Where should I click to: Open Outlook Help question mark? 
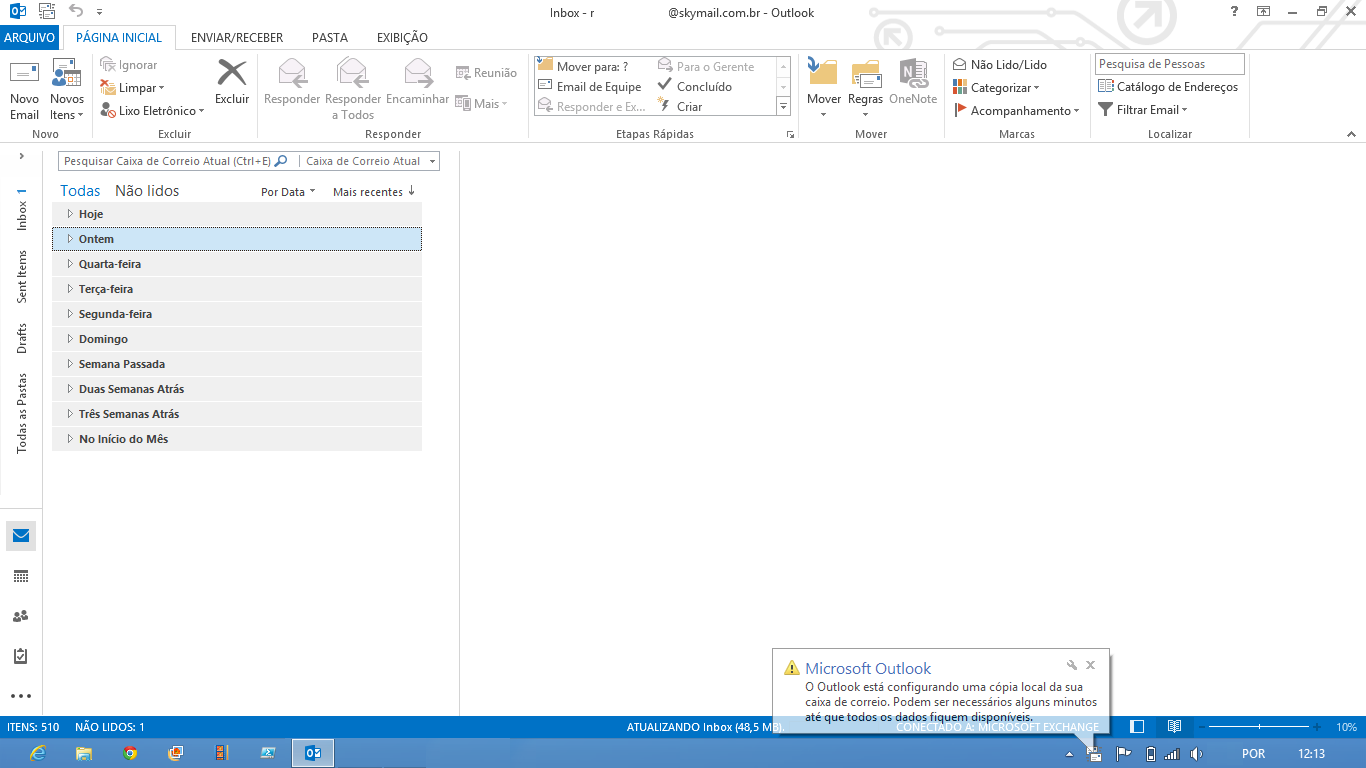(1235, 12)
